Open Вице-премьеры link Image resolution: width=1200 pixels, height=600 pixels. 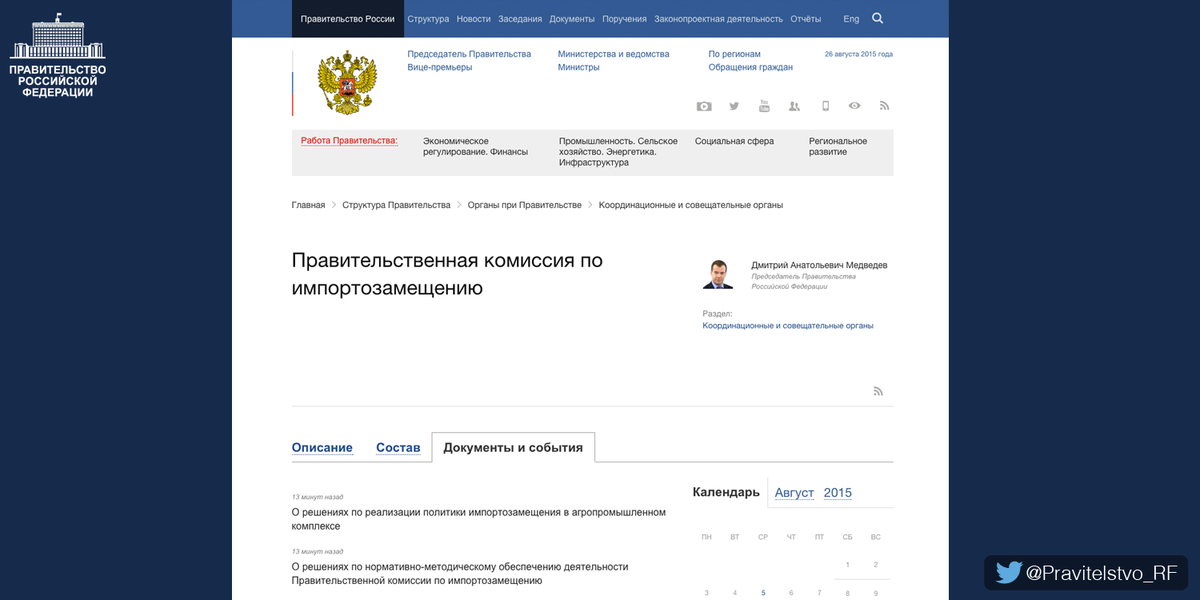click(440, 67)
